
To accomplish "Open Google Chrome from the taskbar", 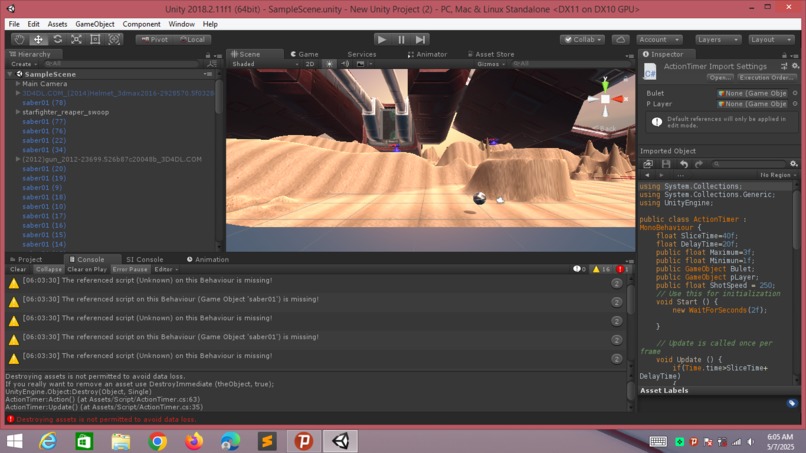I will (x=157, y=441).
